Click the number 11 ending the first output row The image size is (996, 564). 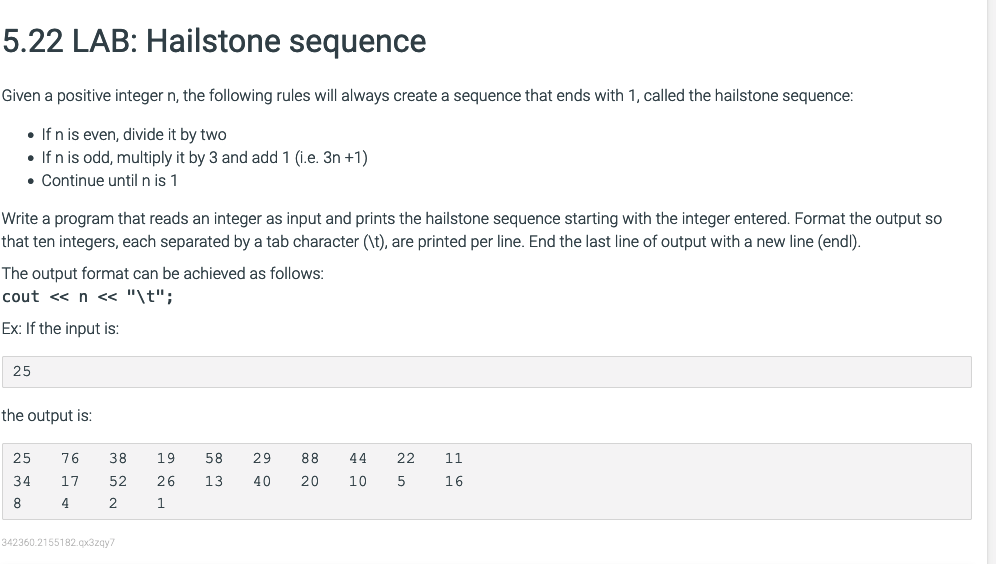click(x=454, y=458)
